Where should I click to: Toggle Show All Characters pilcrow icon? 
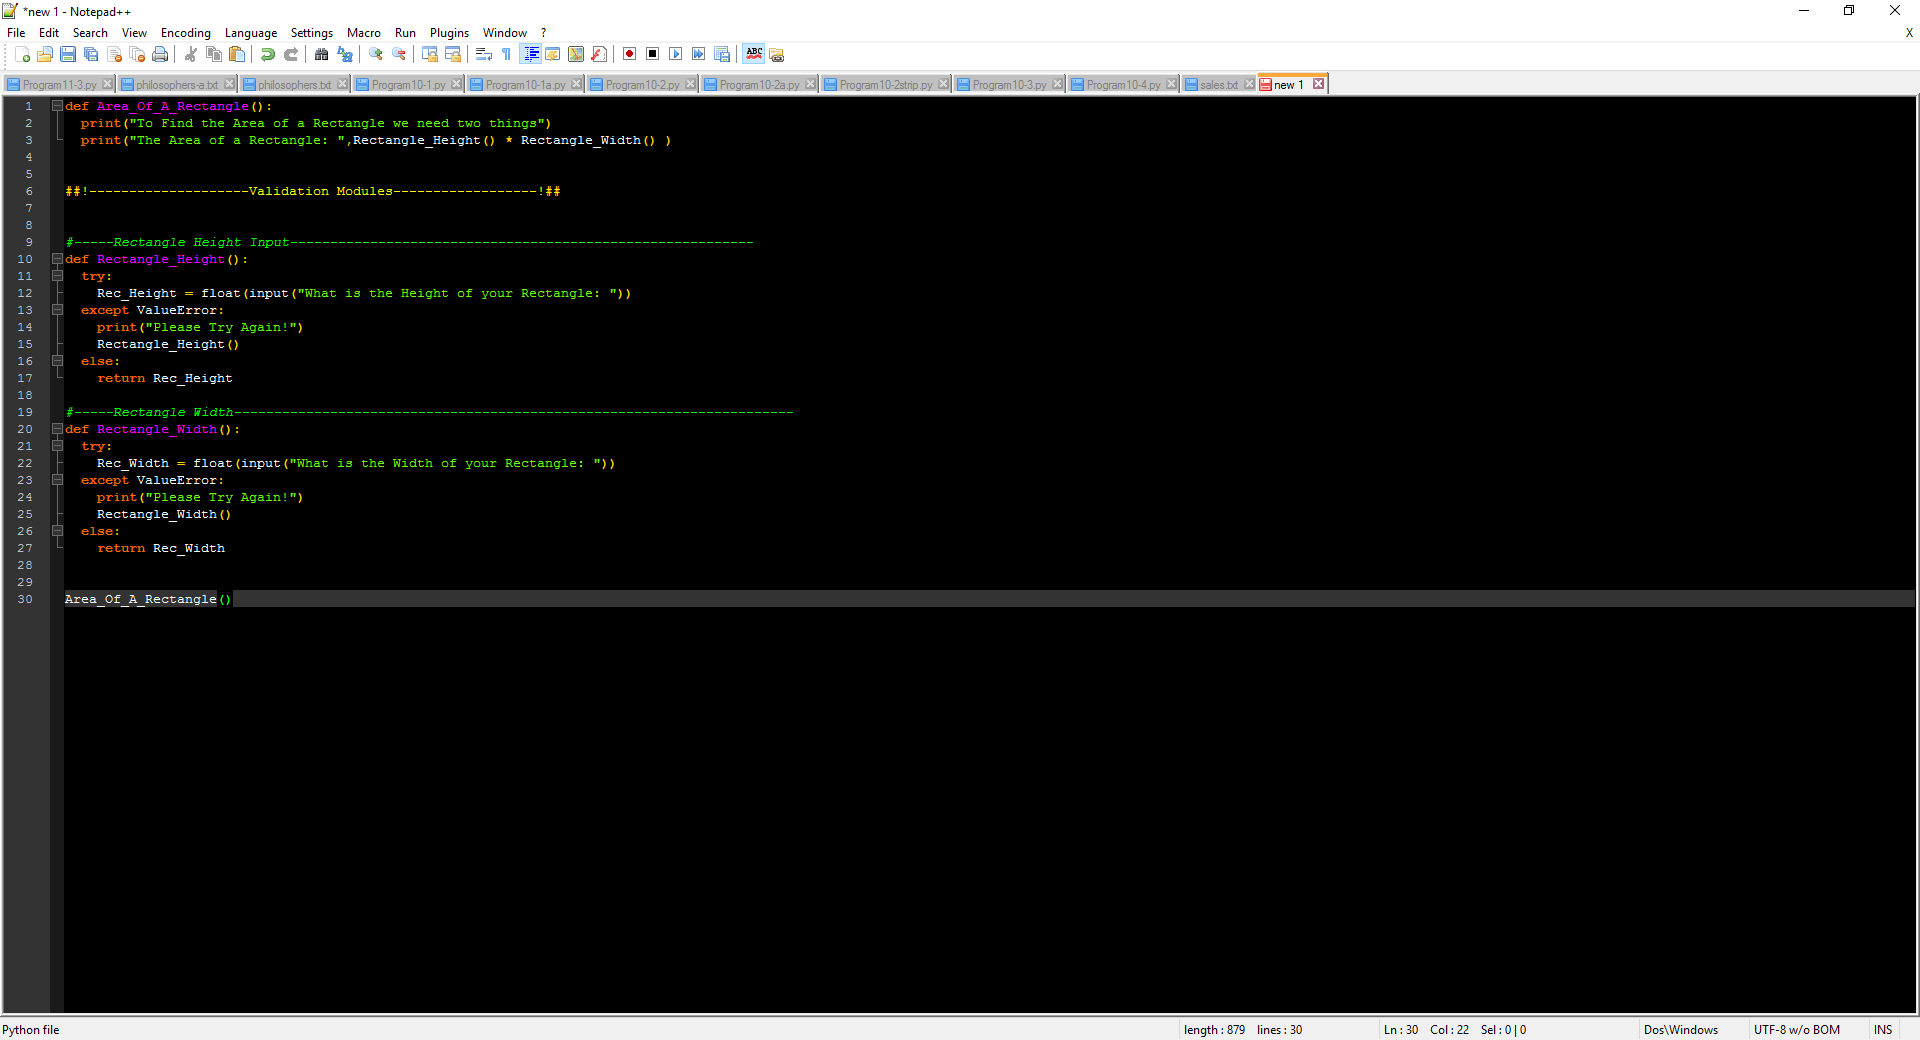coord(506,54)
